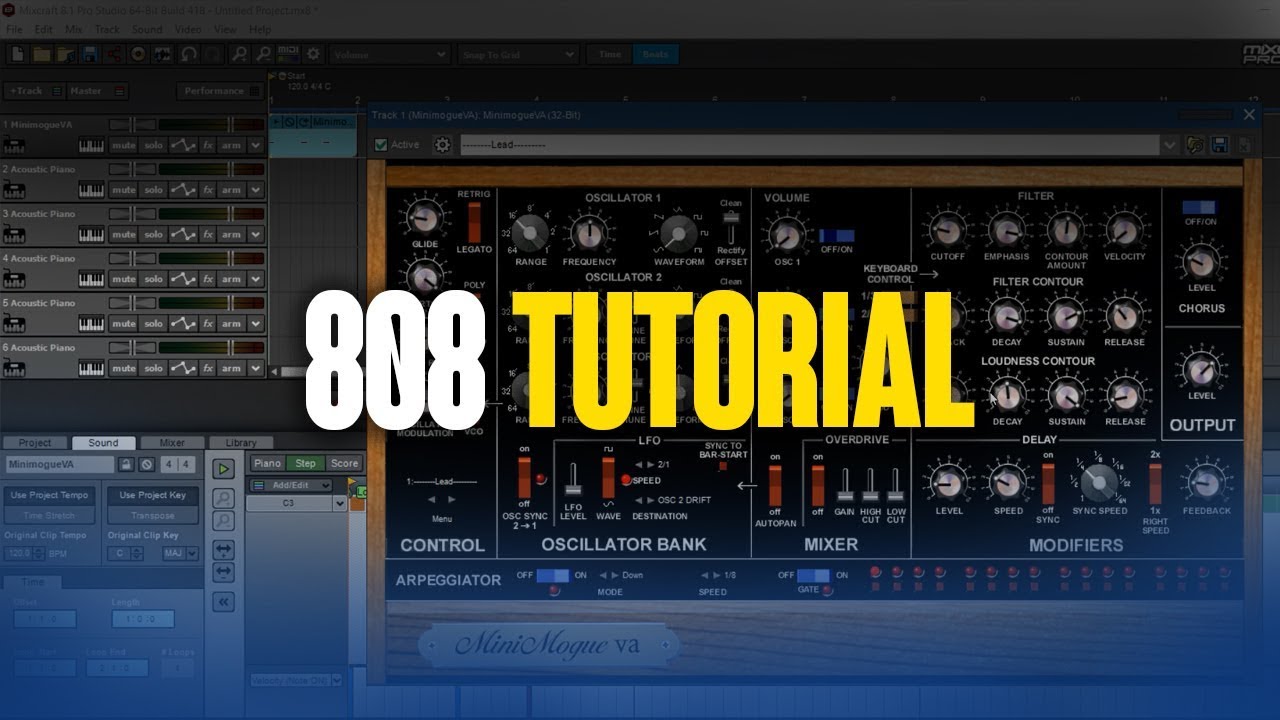Click the Master track button
The height and width of the screenshot is (720, 1280).
(98, 91)
